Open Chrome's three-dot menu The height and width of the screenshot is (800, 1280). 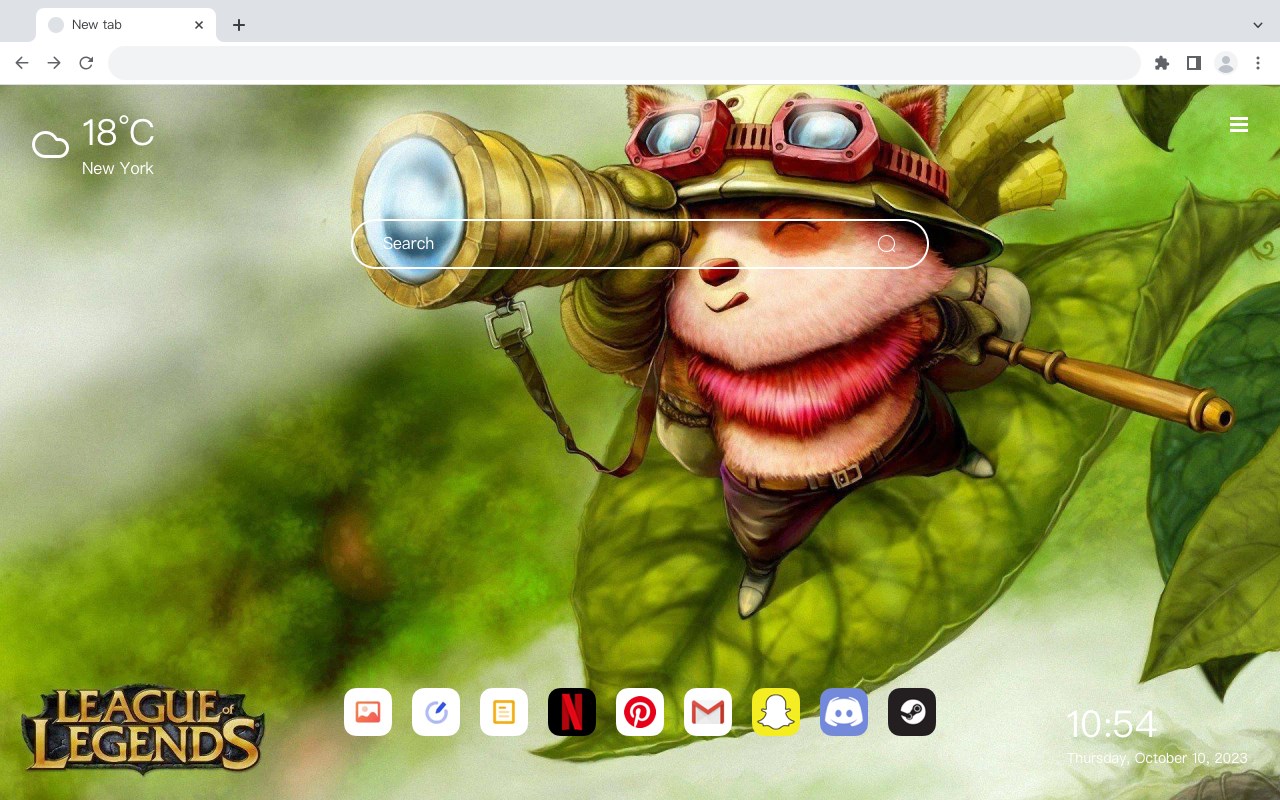(1258, 63)
